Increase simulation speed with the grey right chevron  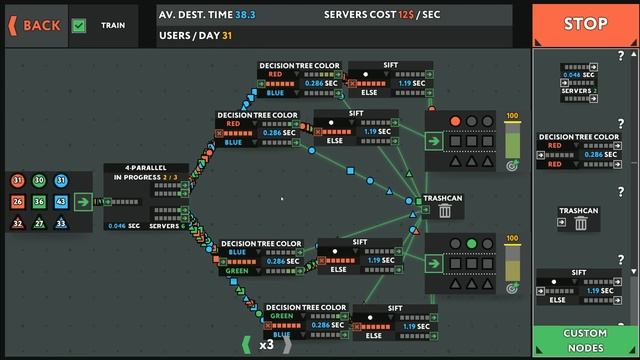coord(287,345)
